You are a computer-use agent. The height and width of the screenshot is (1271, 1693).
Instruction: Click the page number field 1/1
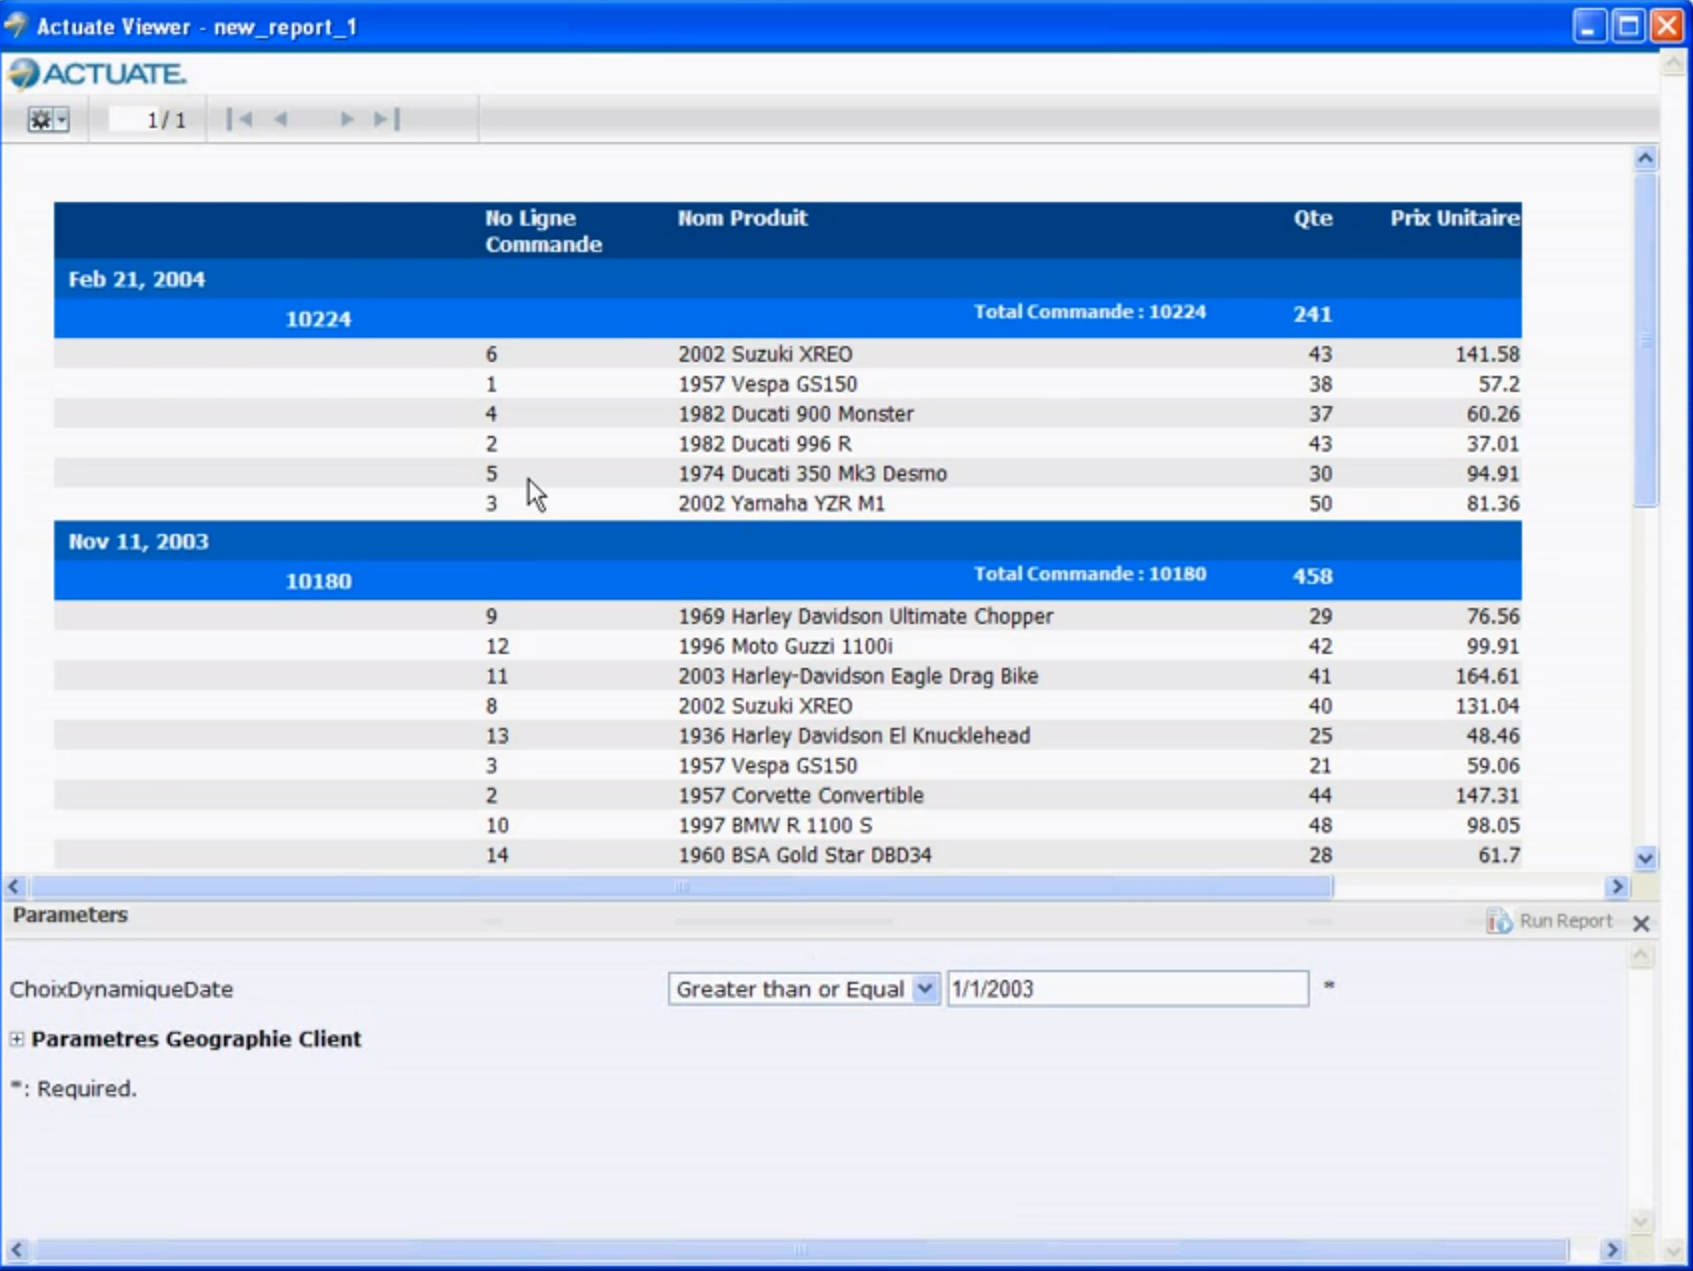coord(150,120)
